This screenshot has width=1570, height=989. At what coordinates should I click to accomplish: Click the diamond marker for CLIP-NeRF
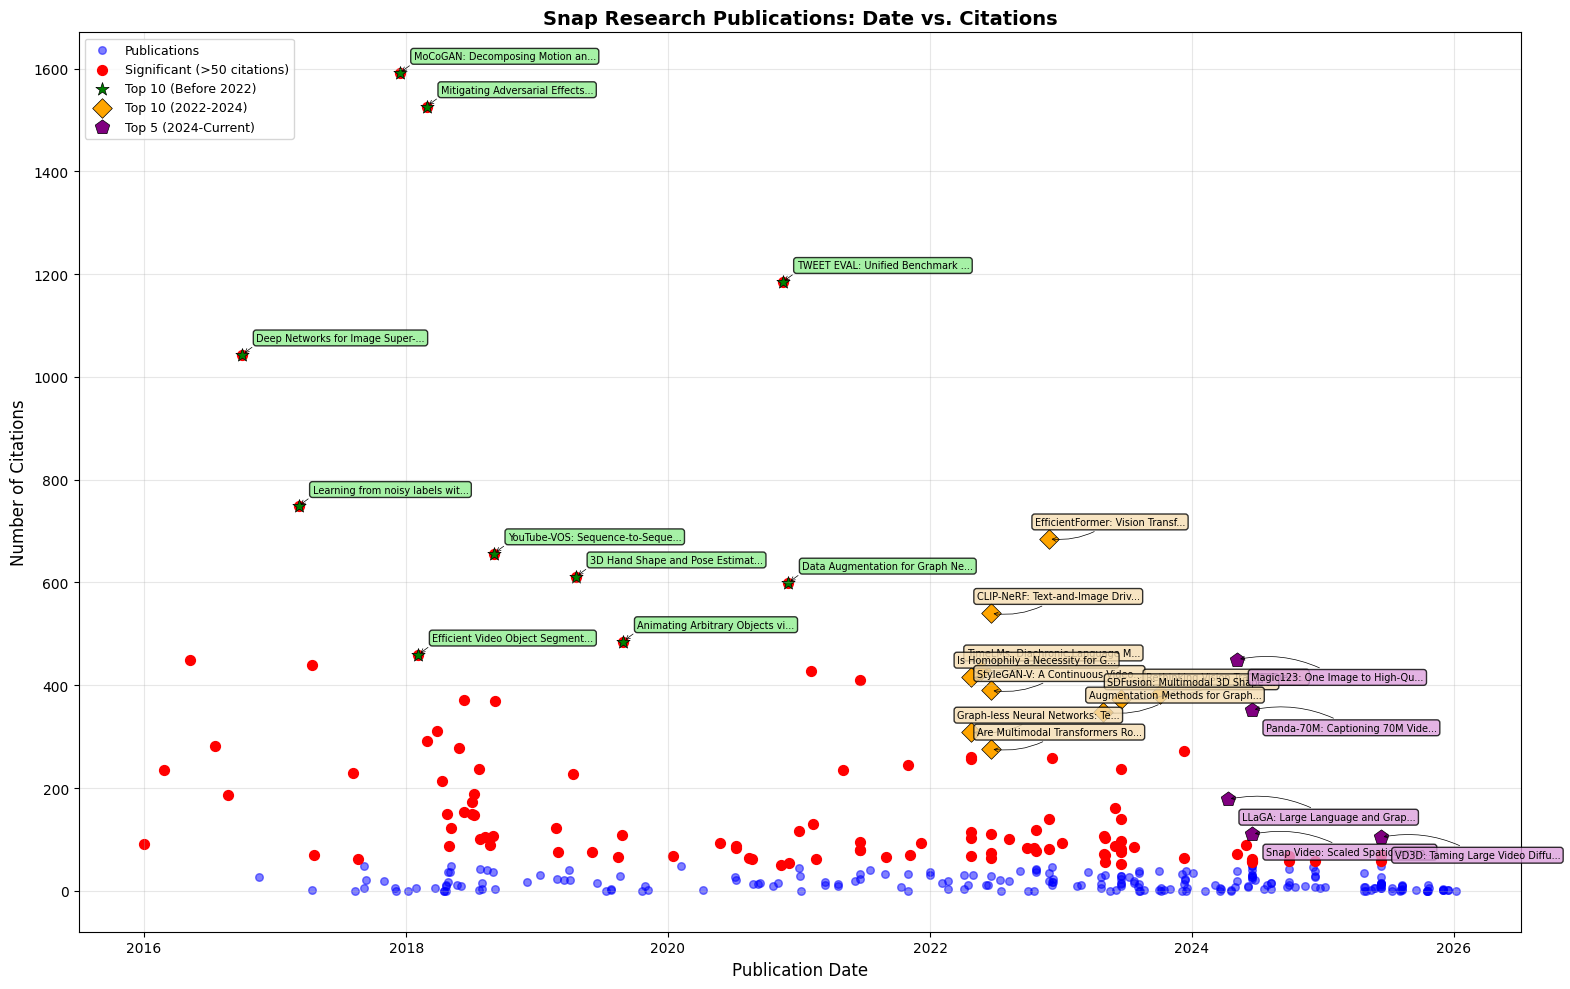click(x=991, y=613)
